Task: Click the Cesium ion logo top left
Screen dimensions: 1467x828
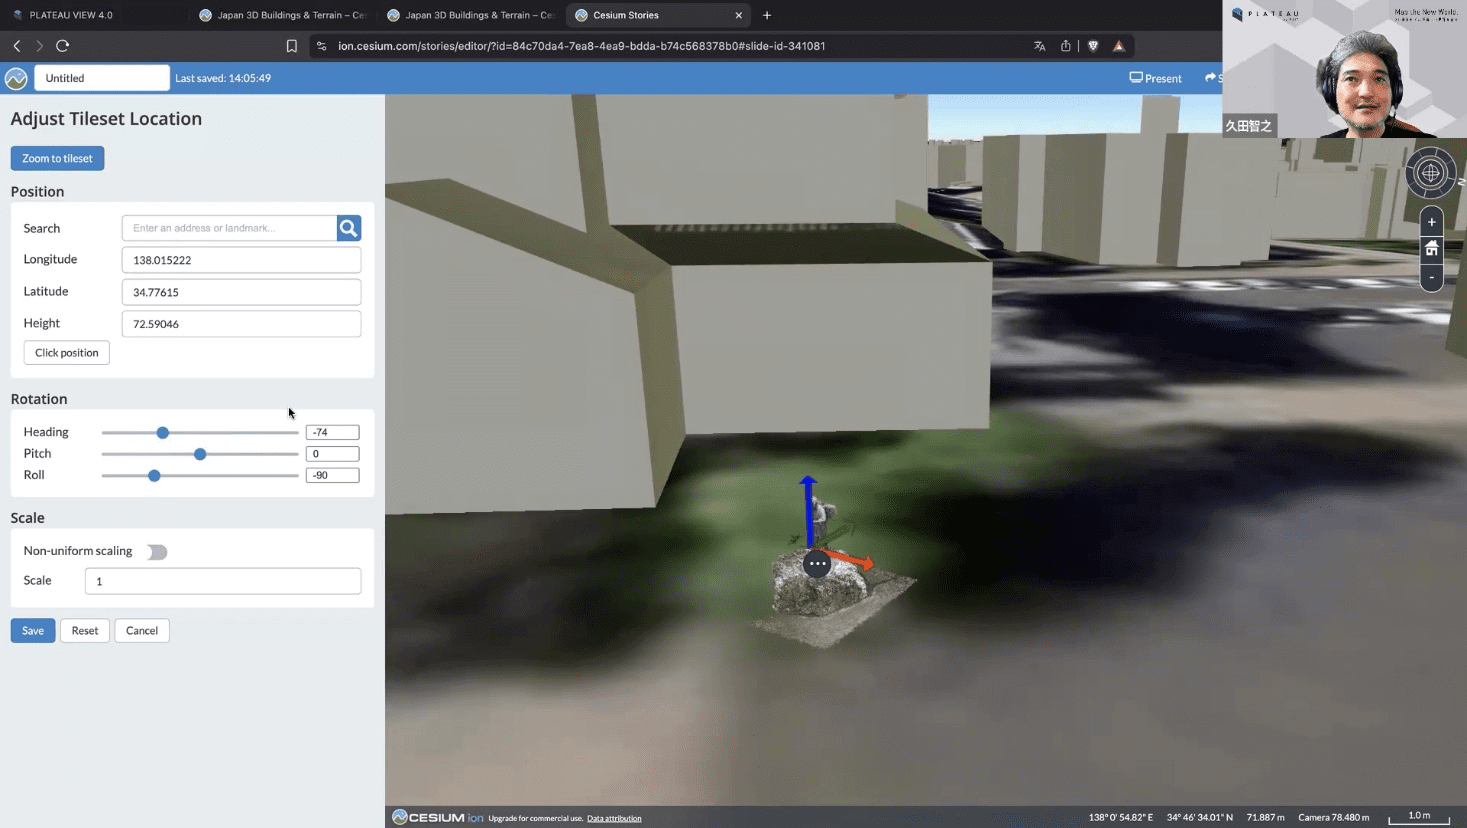Action: coord(16,78)
